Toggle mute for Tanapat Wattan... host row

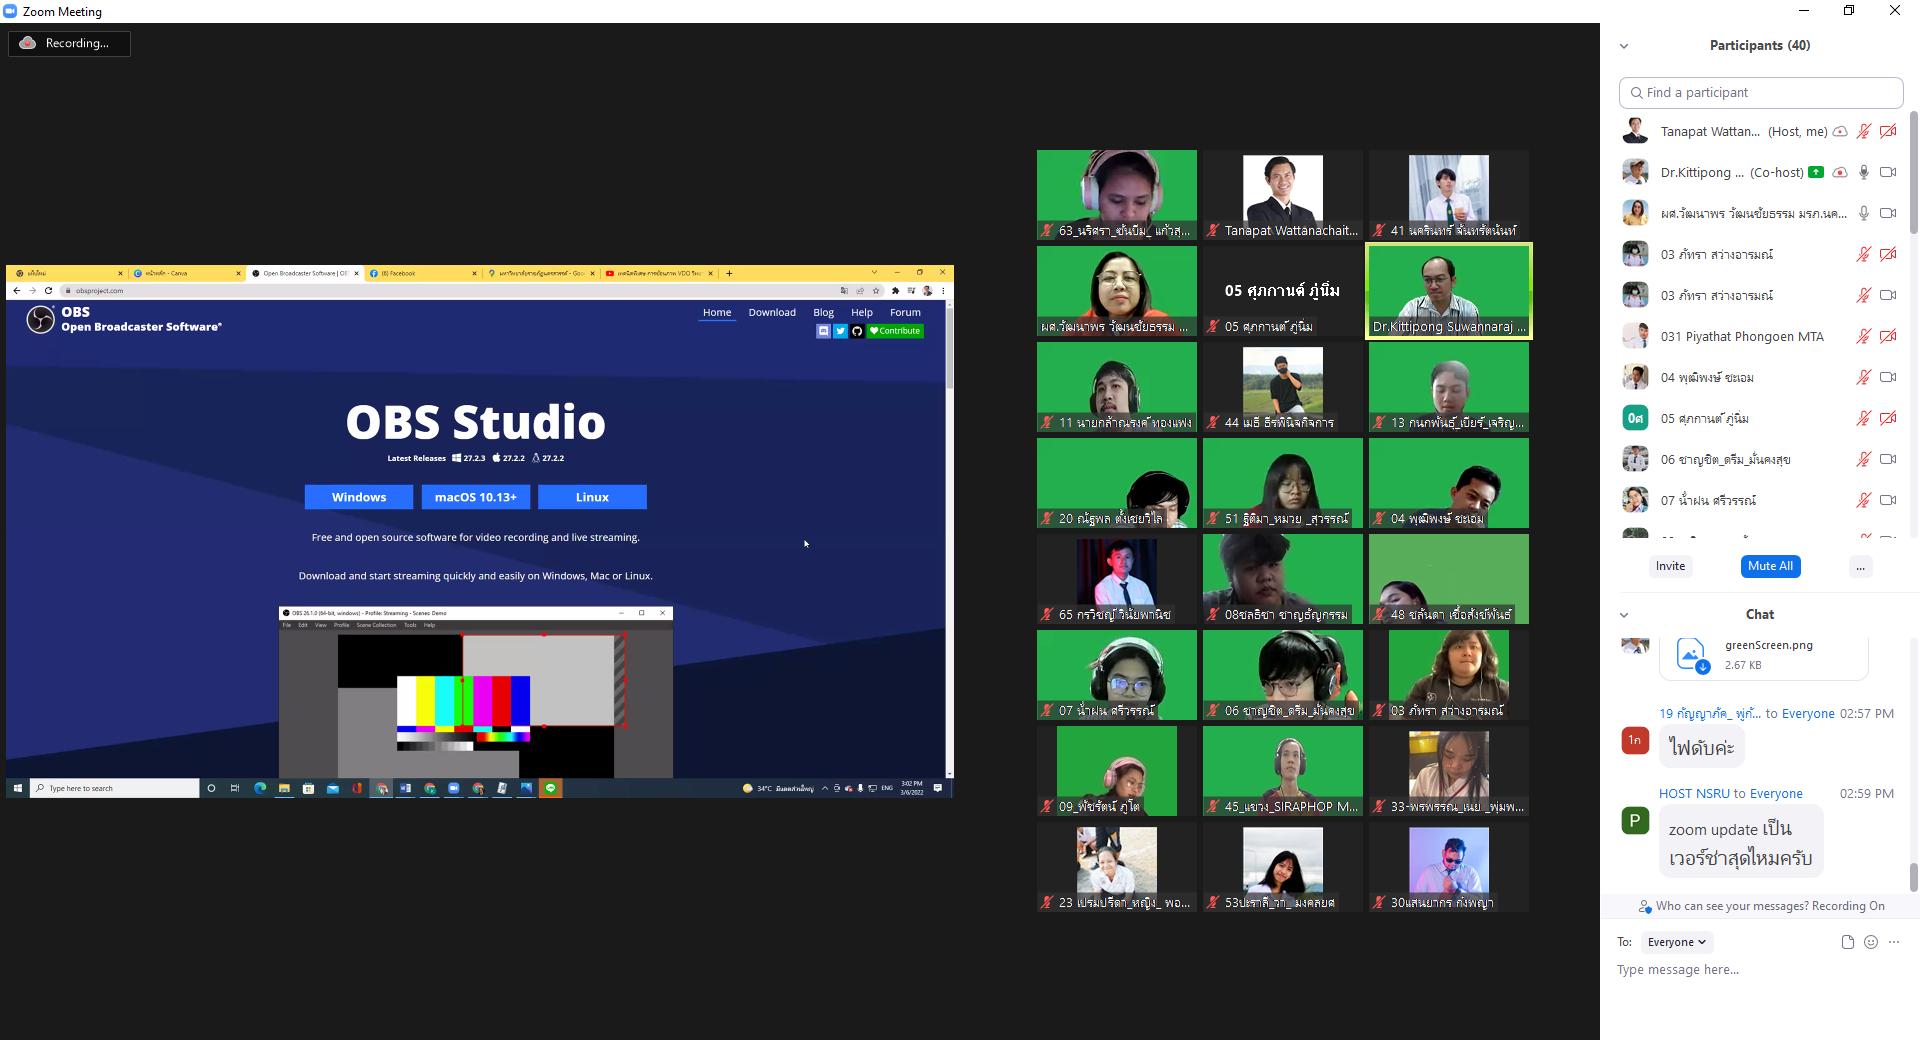1864,131
